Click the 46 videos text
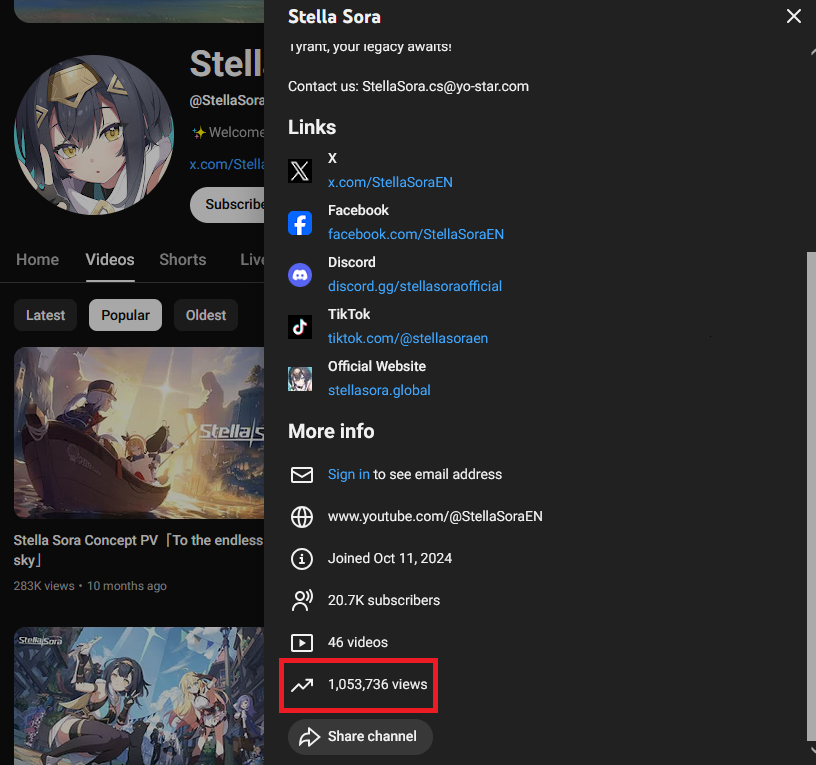Screen dimensions: 816x765 pos(358,643)
